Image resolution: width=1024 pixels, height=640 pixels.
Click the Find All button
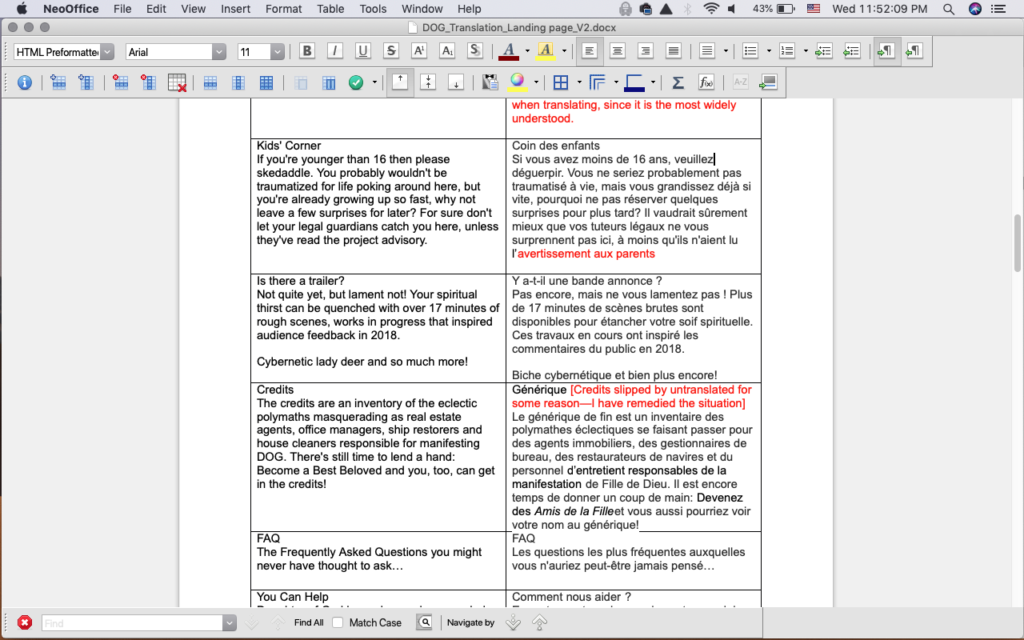(x=308, y=622)
